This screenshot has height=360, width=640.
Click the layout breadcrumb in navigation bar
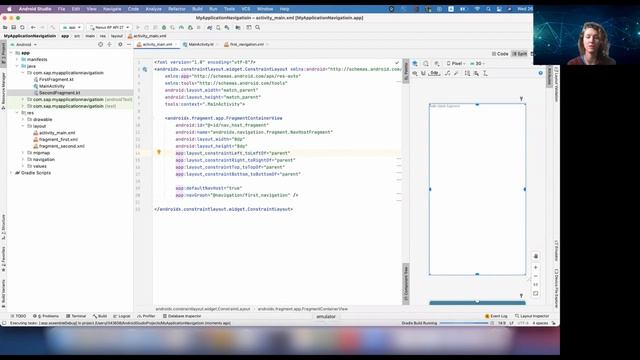pyautogui.click(x=117, y=36)
